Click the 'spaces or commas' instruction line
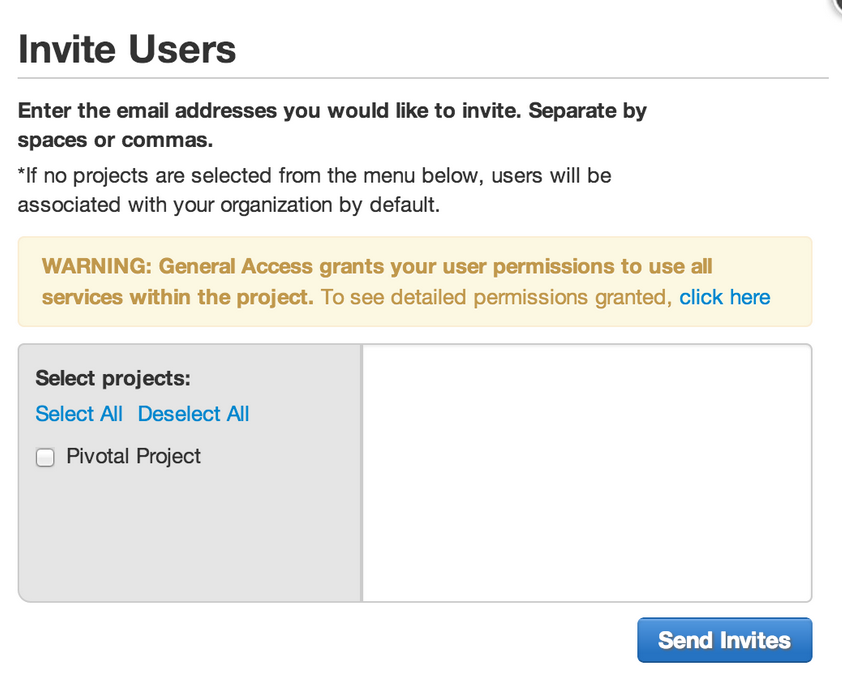Image resolution: width=842 pixels, height=680 pixels. (115, 140)
